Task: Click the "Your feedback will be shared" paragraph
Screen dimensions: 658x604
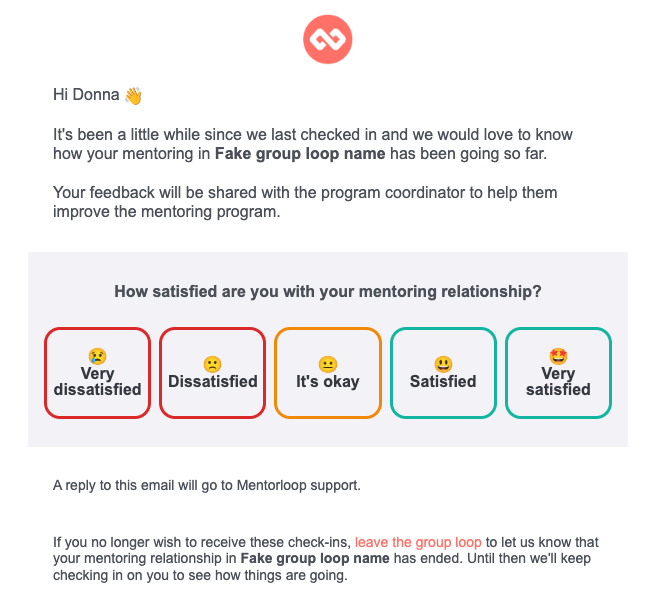Action: point(305,200)
